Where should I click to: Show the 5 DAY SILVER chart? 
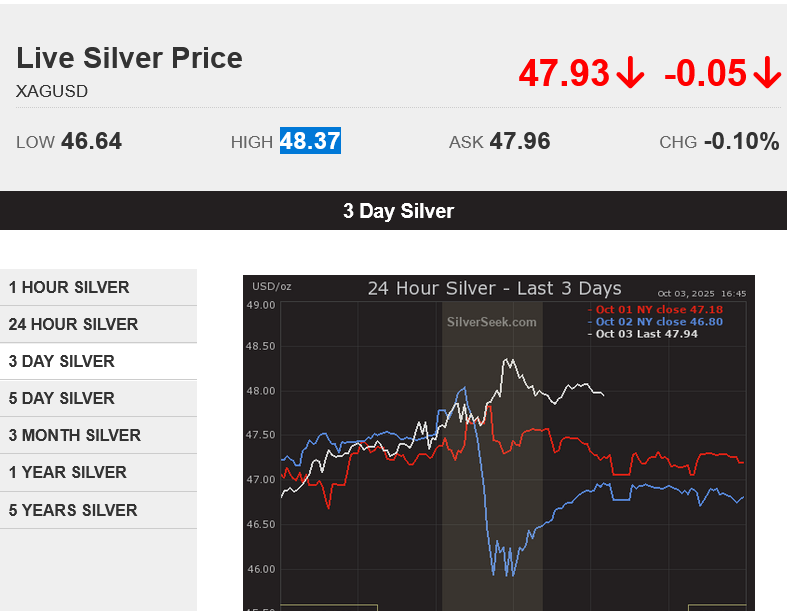tap(62, 398)
